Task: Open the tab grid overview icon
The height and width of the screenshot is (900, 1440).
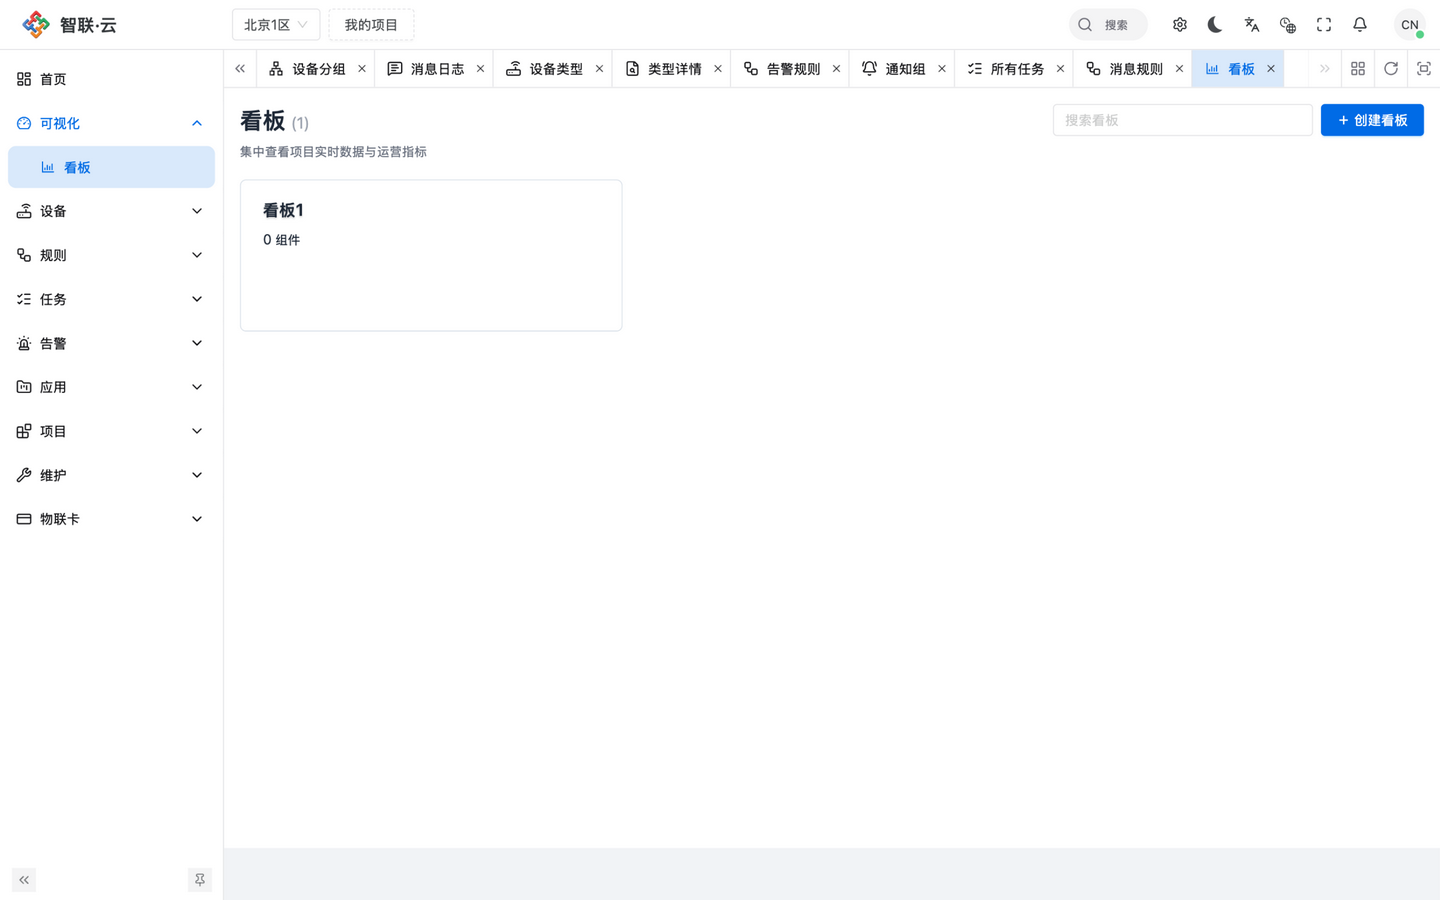Action: point(1358,69)
